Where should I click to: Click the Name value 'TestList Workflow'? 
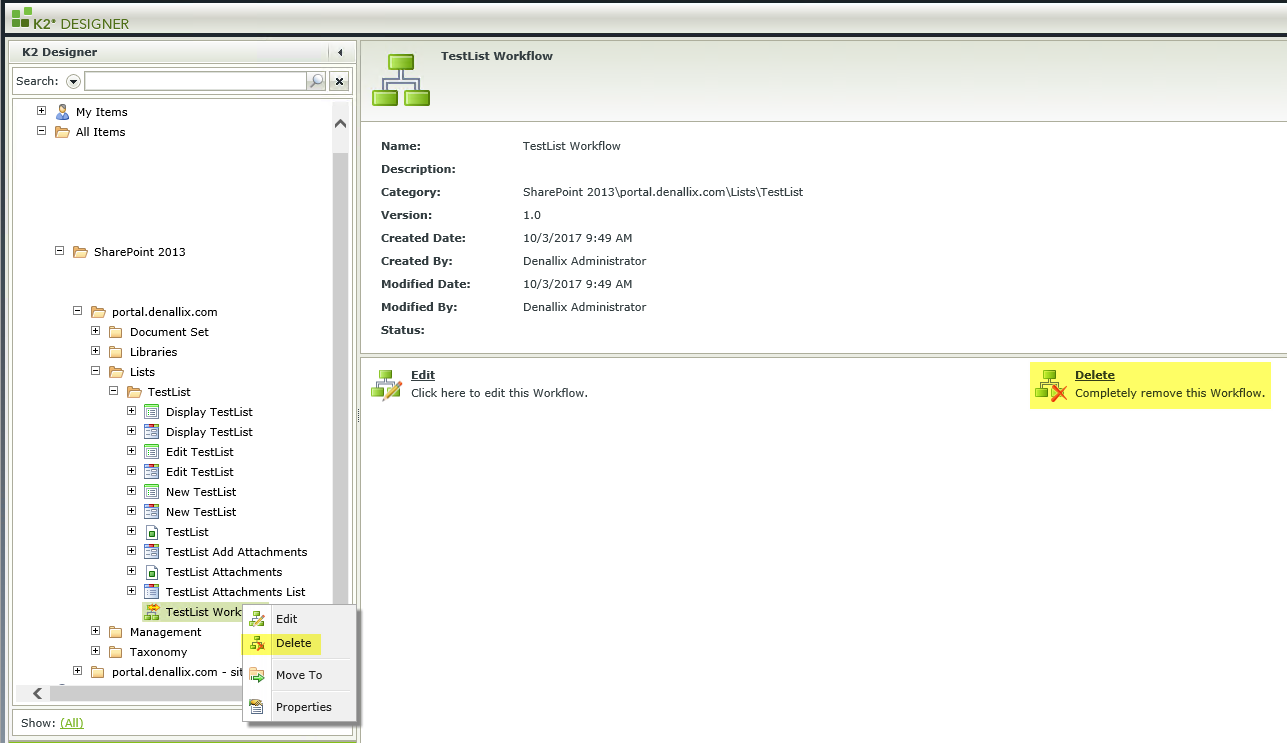click(572, 146)
